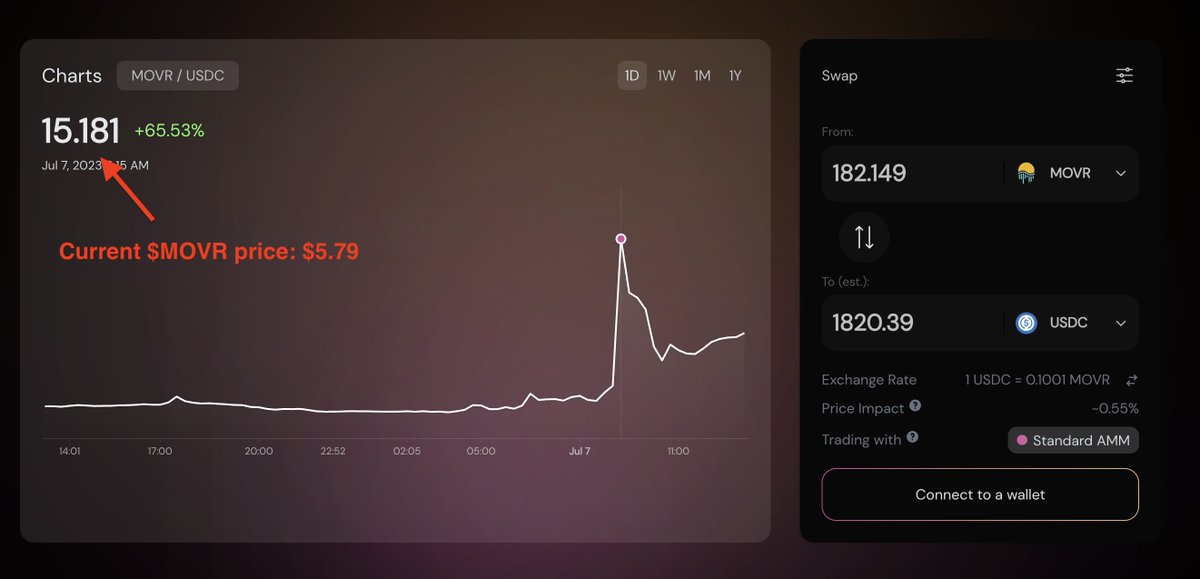Click Trading with help question icon
This screenshot has width=1200, height=579.
pos(912,438)
